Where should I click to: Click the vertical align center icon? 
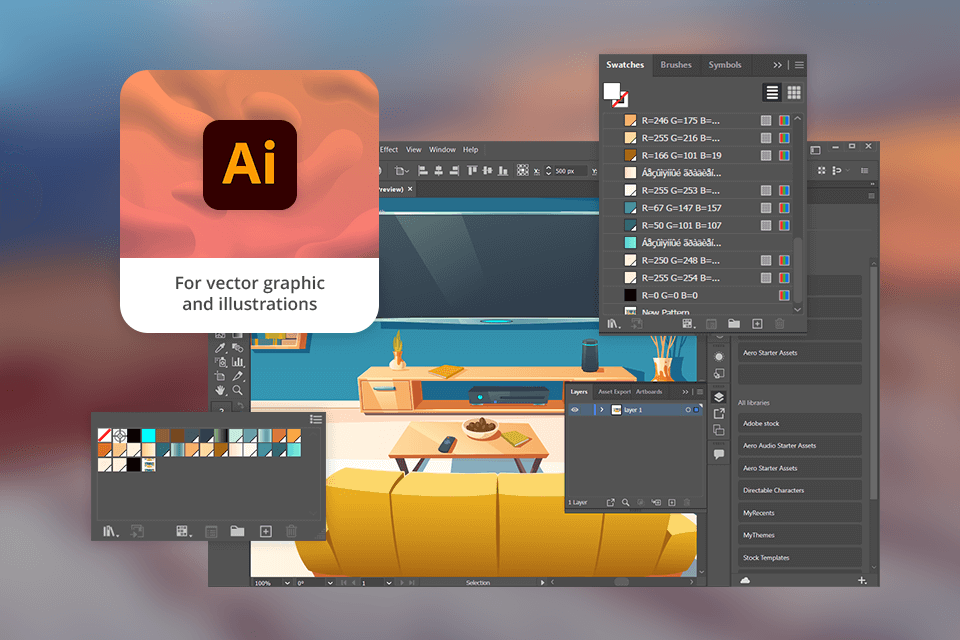(x=487, y=170)
